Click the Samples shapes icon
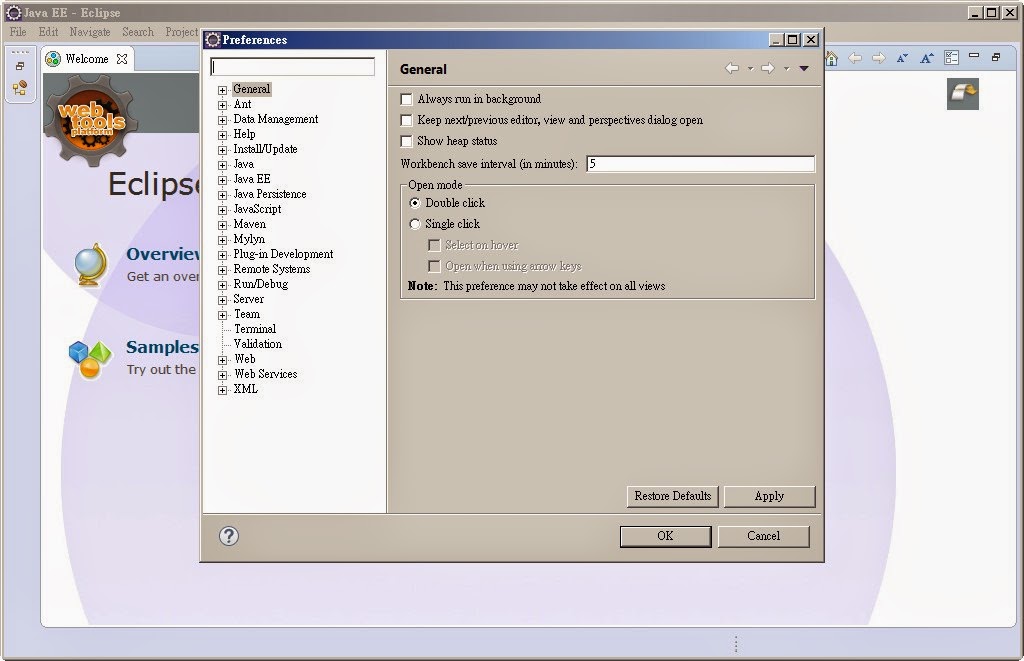1024x661 pixels. pyautogui.click(x=89, y=359)
